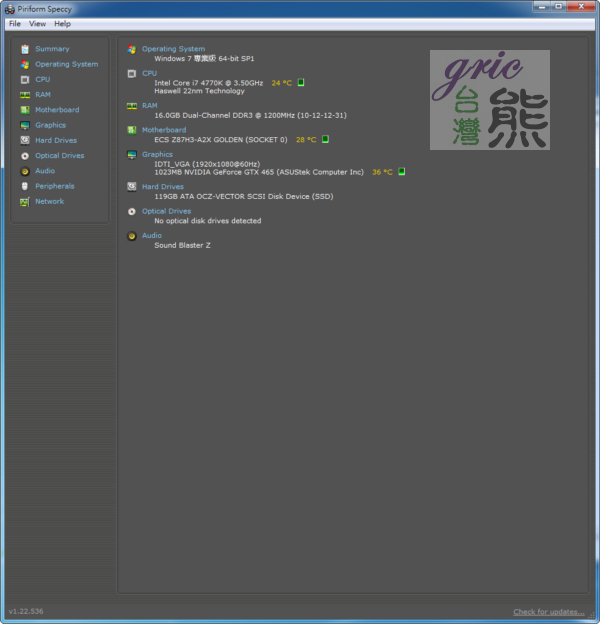This screenshot has width=600, height=624.
Task: Click the Audio speaker icon in summary panel
Action: pyautogui.click(x=132, y=236)
